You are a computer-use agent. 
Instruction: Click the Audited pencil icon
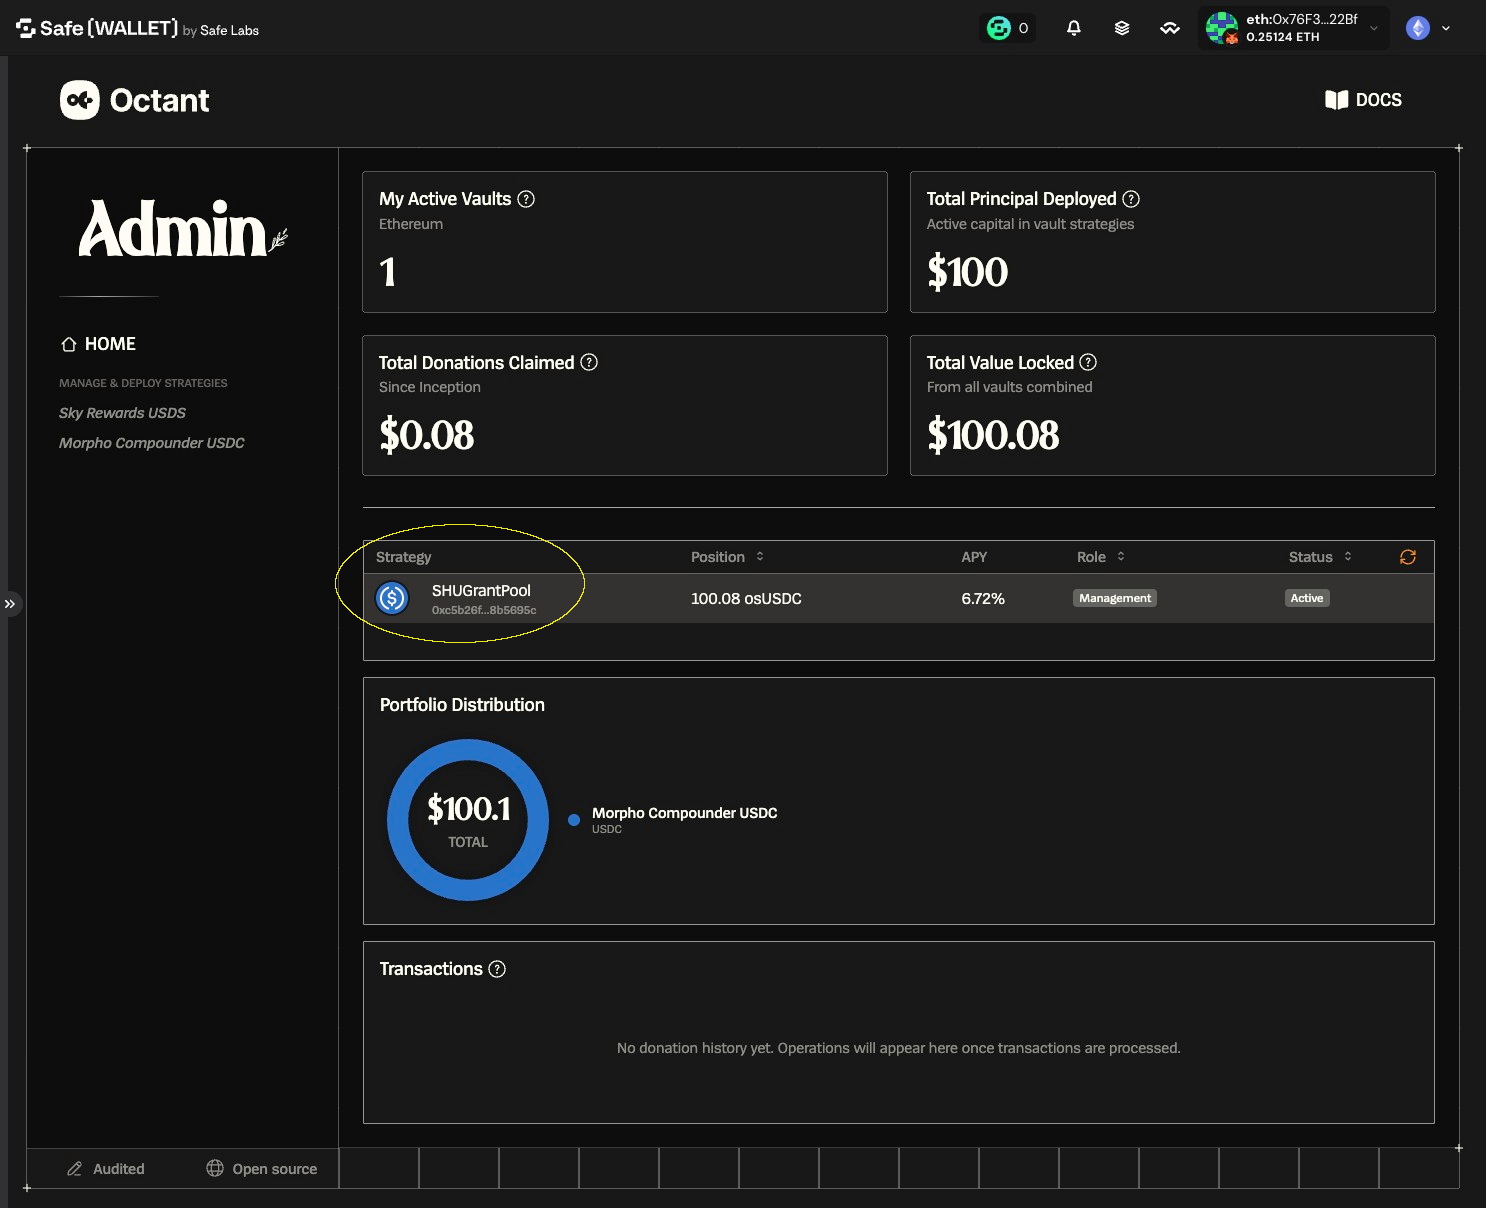click(x=74, y=1169)
